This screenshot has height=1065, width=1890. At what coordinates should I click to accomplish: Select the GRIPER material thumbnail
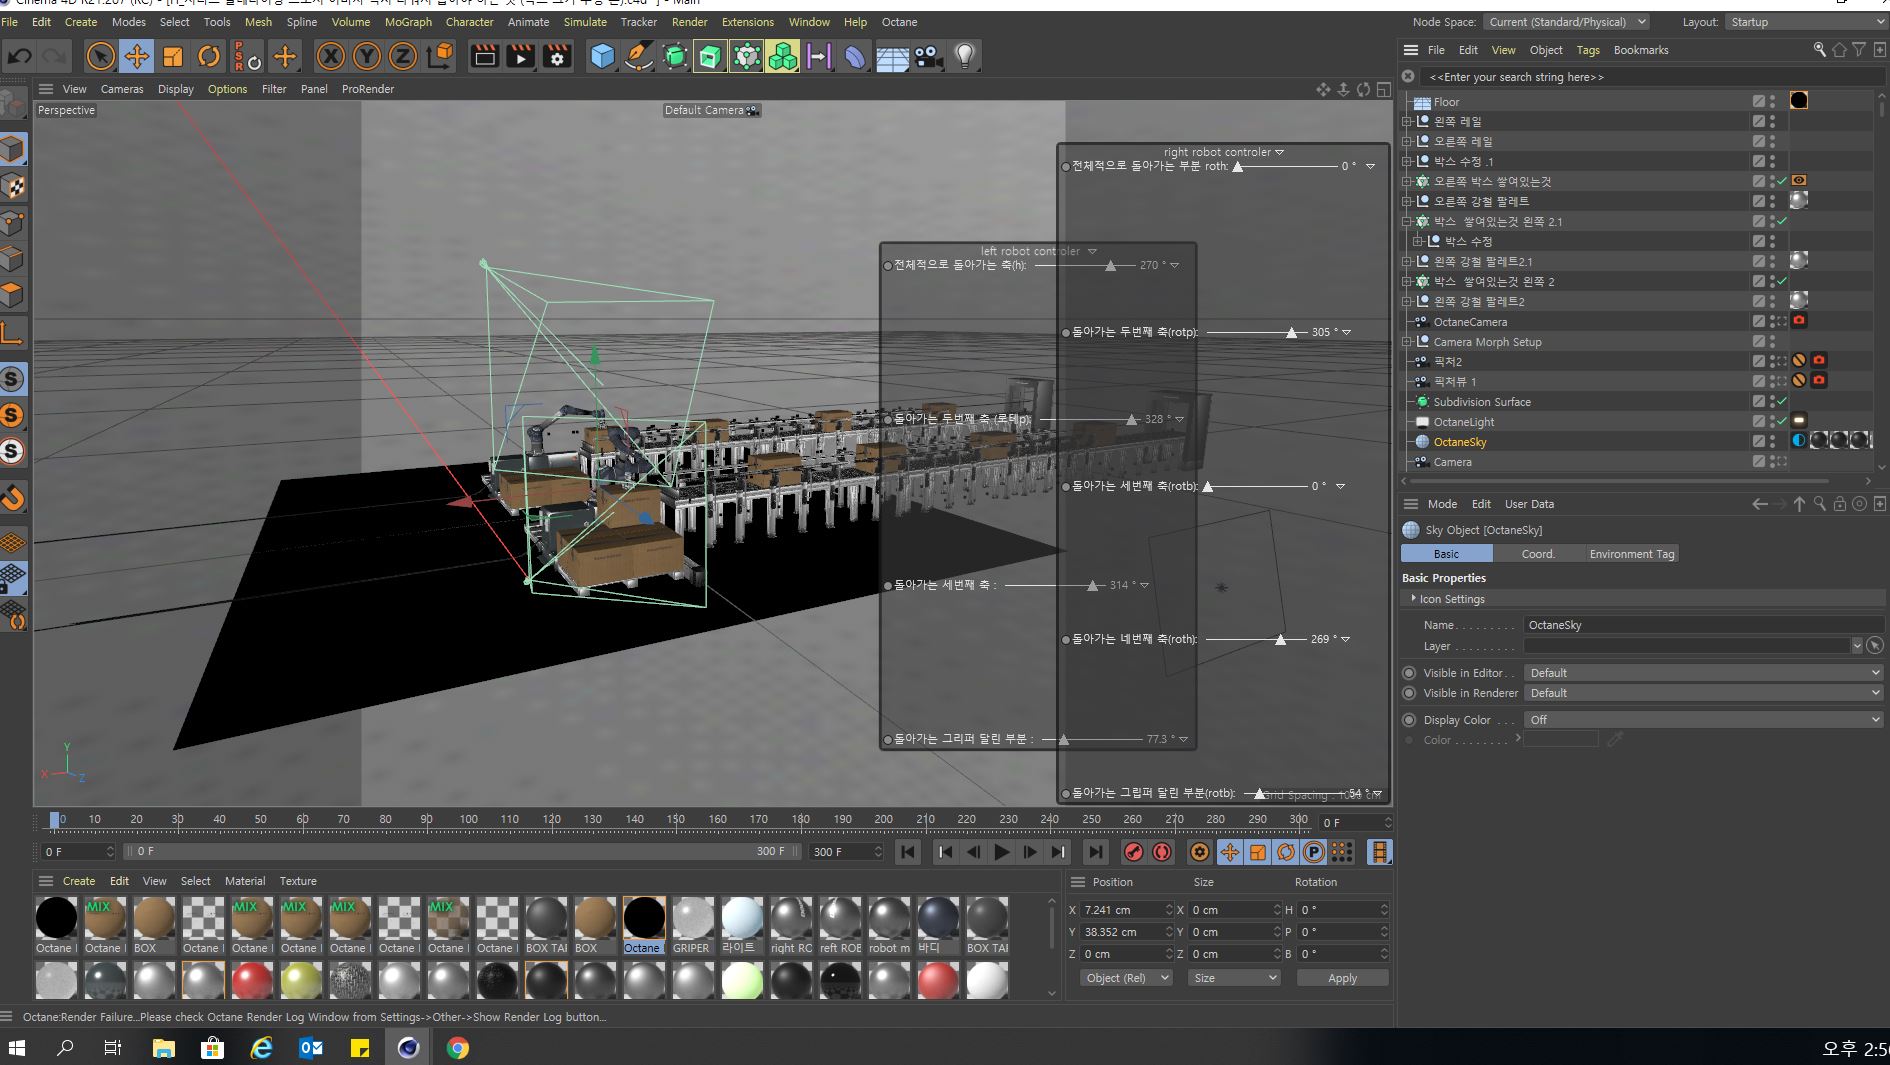point(692,925)
